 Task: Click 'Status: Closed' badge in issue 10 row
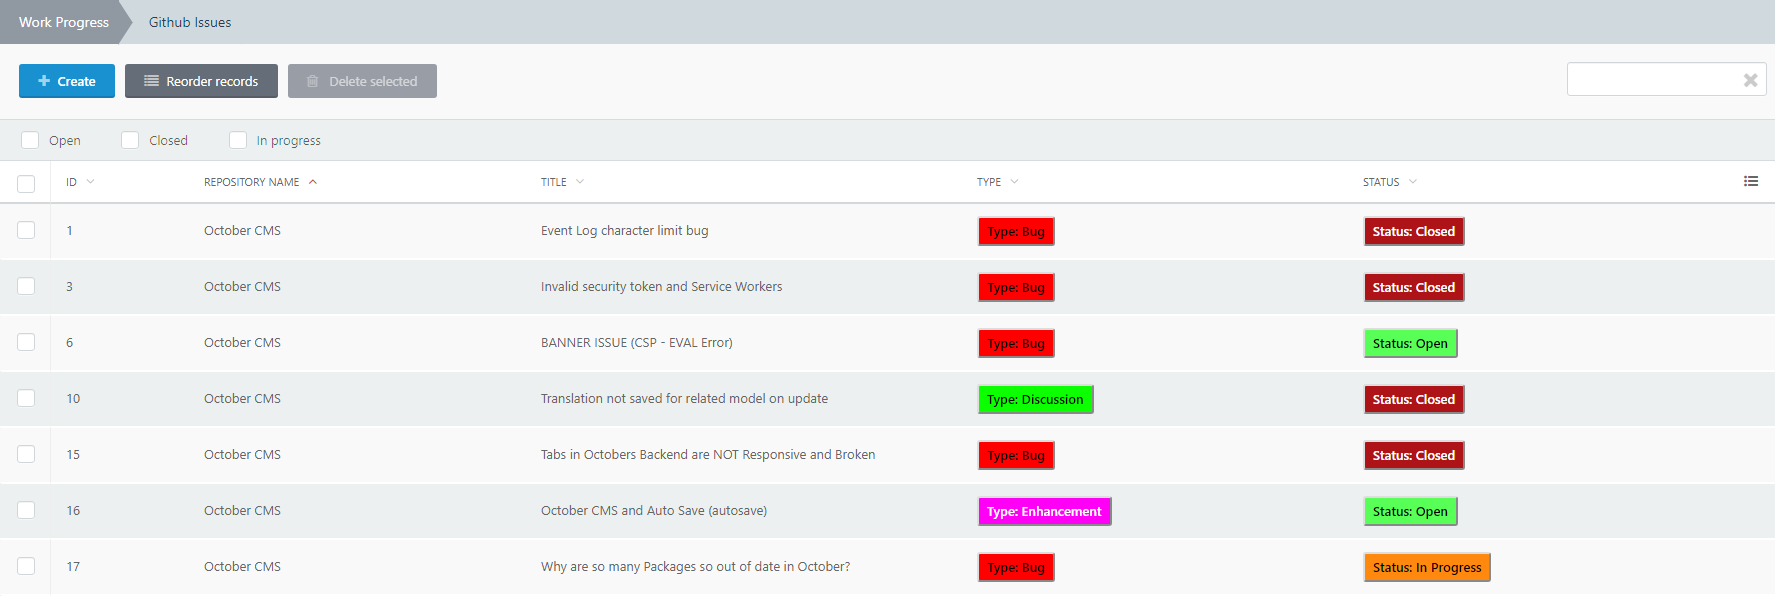click(1414, 399)
